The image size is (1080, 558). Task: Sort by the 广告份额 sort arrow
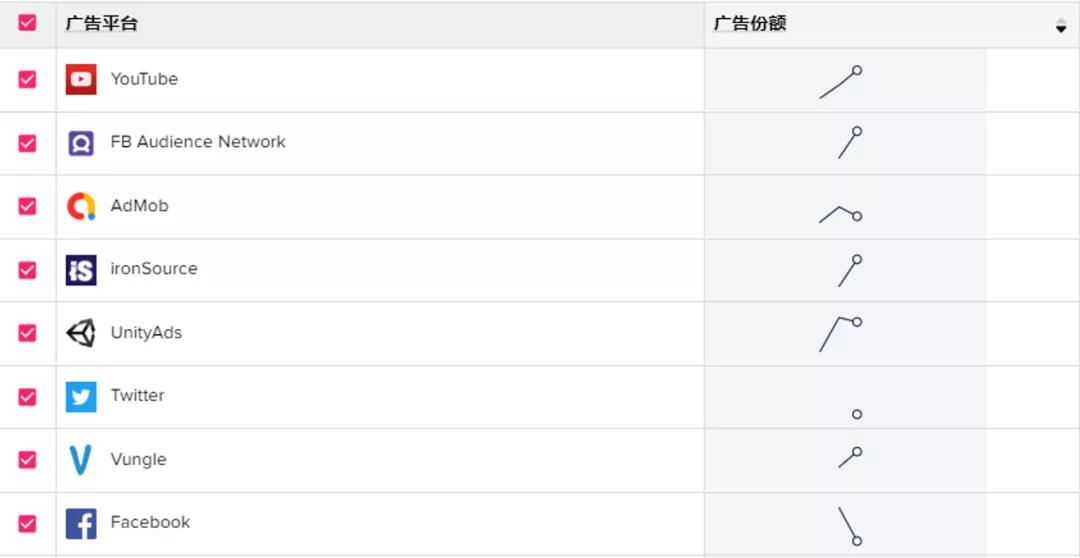pos(1061,26)
